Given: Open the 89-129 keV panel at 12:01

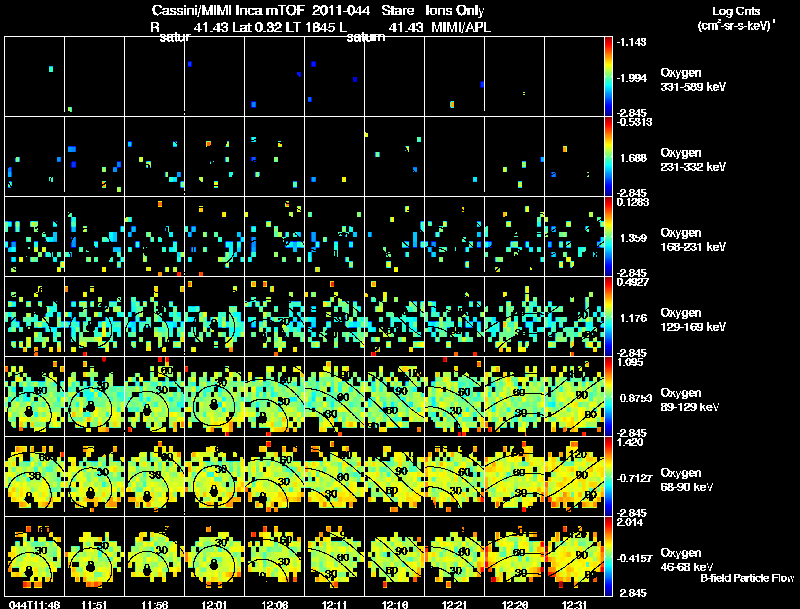Looking at the screenshot, I should tap(214, 396).
